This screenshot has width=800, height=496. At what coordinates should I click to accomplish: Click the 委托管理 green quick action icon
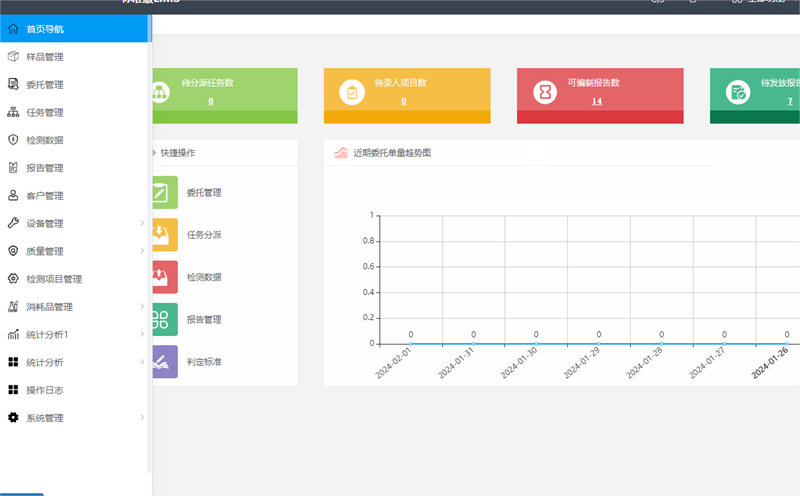(x=164, y=192)
